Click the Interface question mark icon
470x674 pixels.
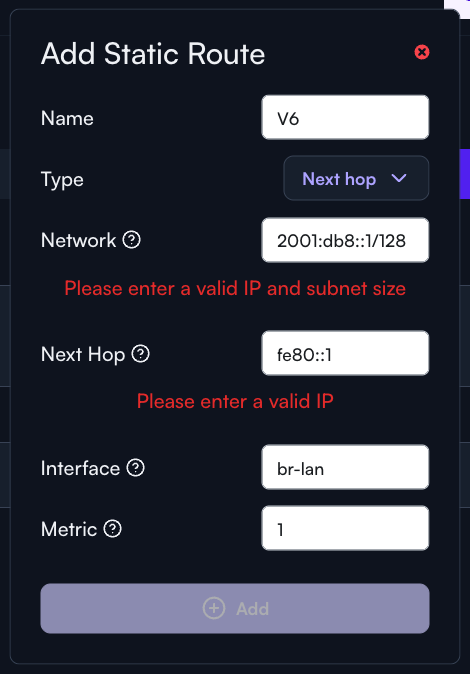click(135, 468)
